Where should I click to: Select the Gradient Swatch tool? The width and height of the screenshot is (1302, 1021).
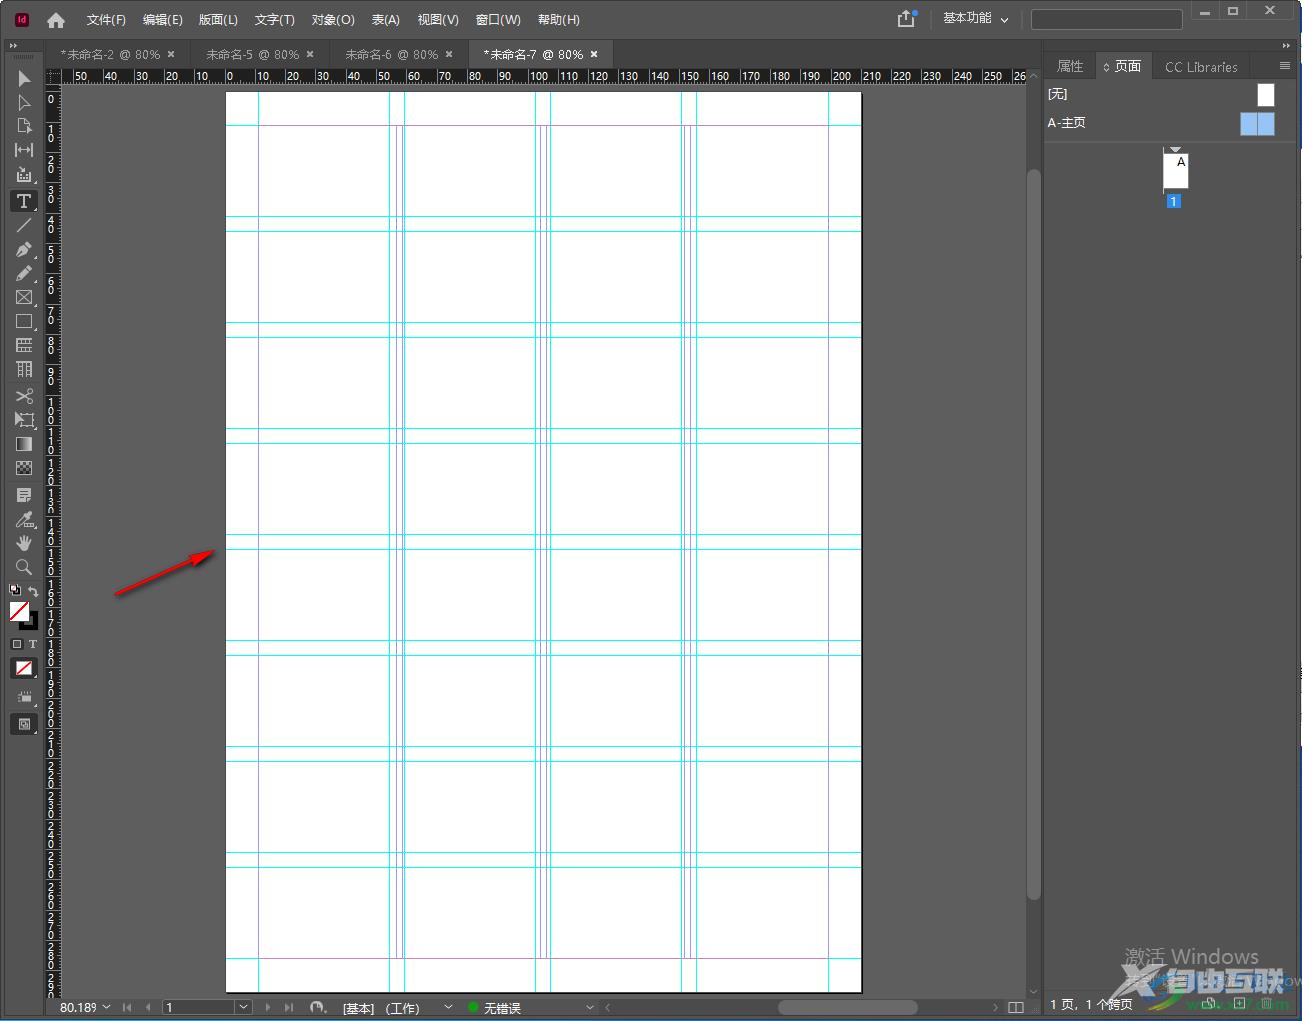point(24,444)
